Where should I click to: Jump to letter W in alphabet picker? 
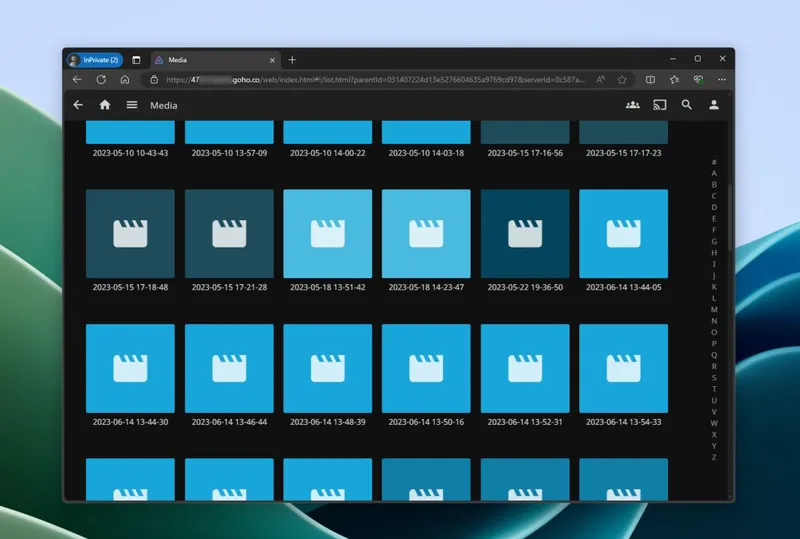(x=714, y=423)
